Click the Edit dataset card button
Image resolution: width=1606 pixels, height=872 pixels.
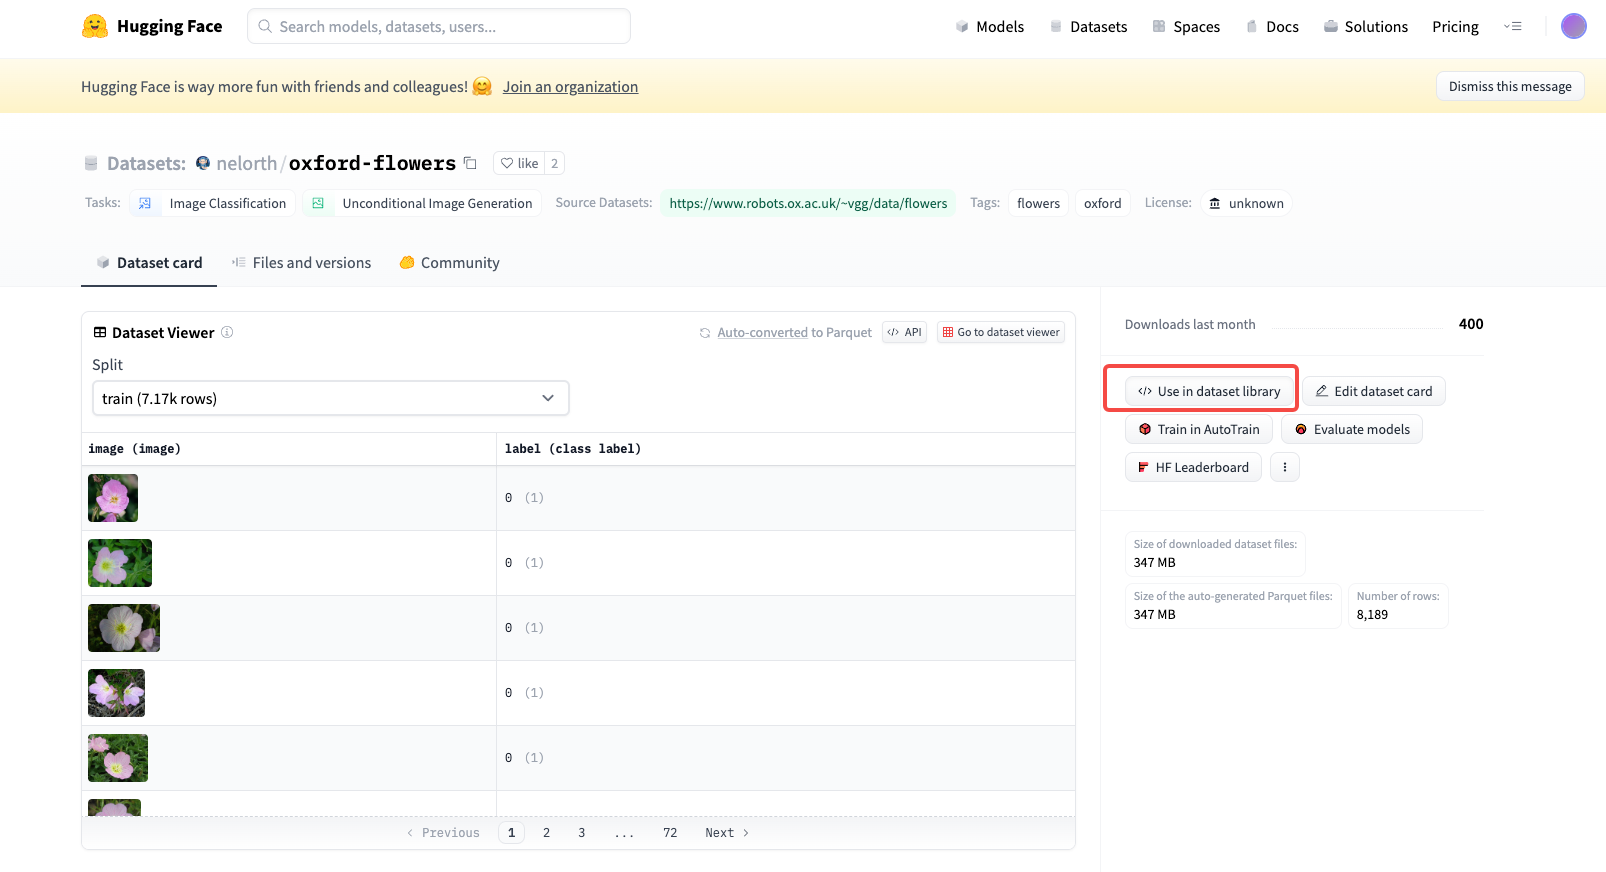pos(1373,391)
